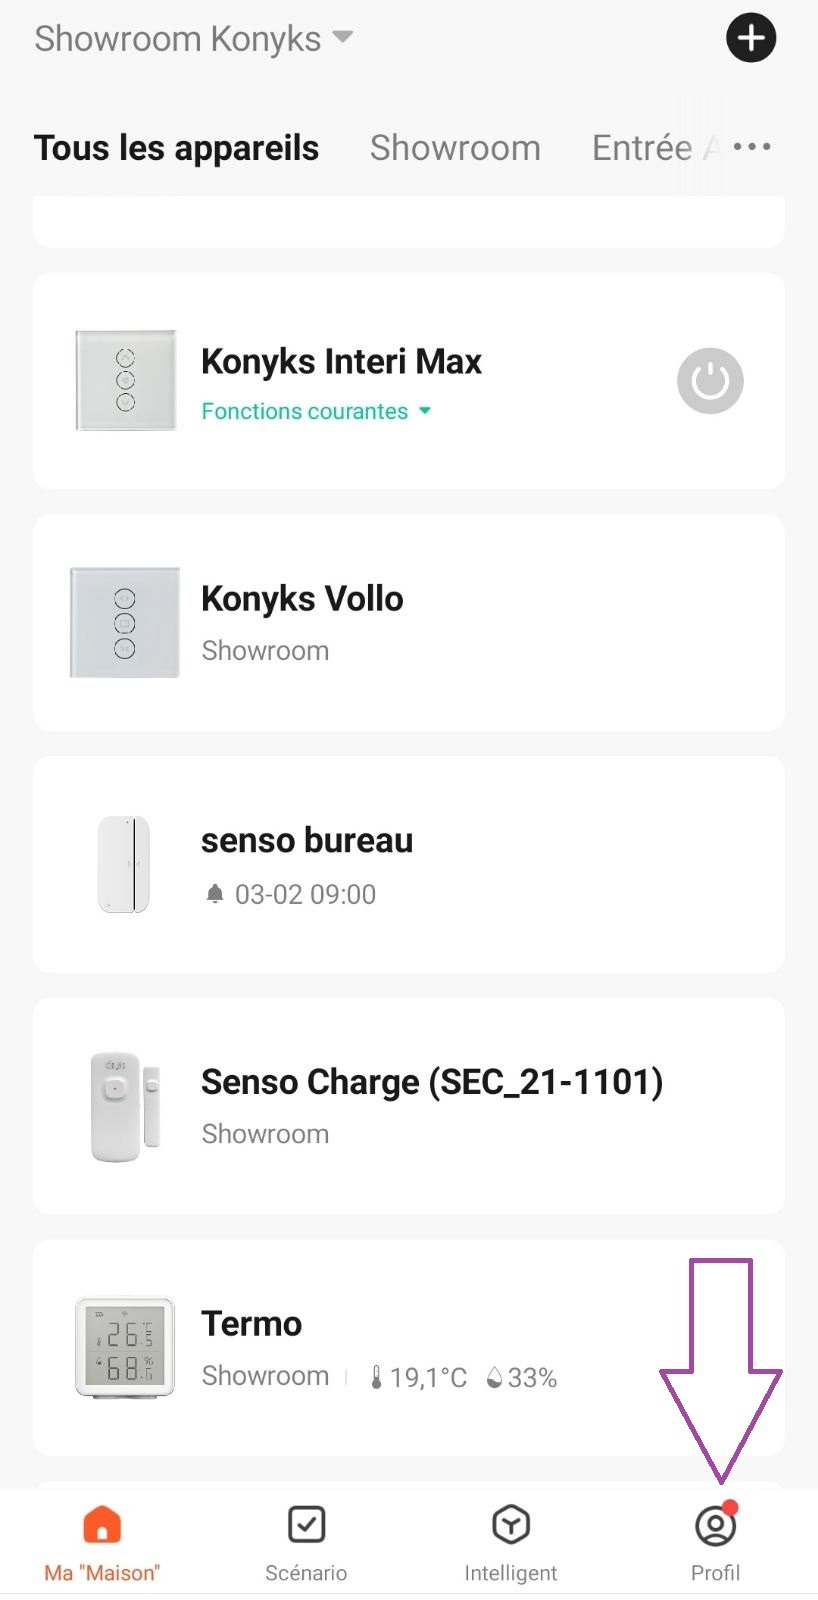Viewport: 818px width, 1600px height.
Task: Open the Termo device card
Action: click(409, 1348)
